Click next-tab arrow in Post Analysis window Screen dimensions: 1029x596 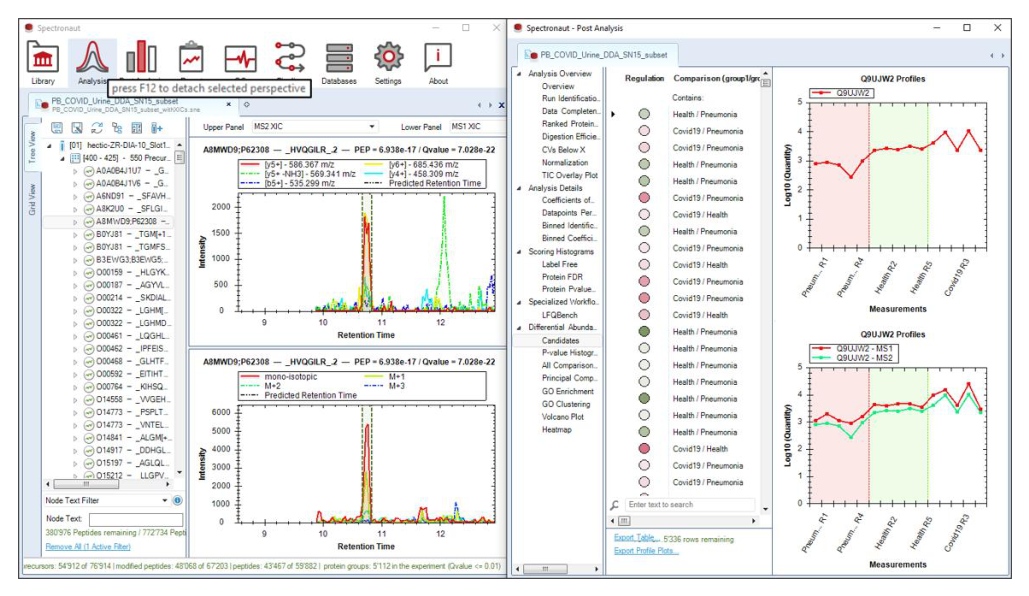tap(1003, 56)
